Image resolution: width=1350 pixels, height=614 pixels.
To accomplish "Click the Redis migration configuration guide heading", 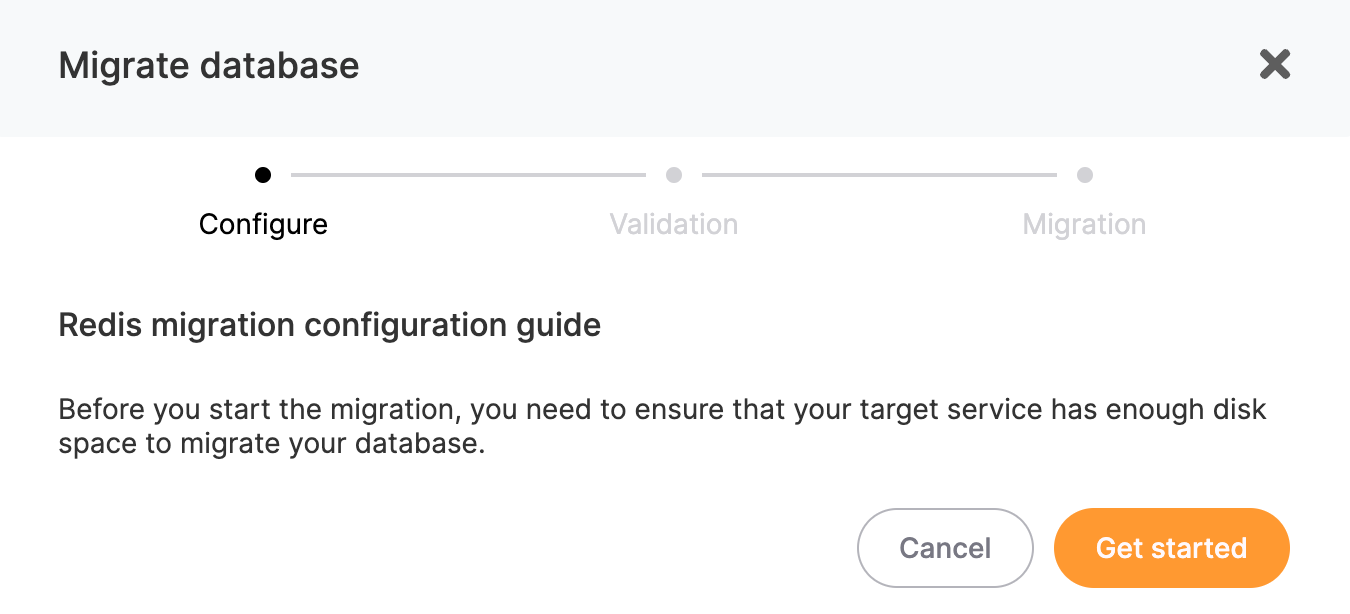I will pyautogui.click(x=330, y=325).
